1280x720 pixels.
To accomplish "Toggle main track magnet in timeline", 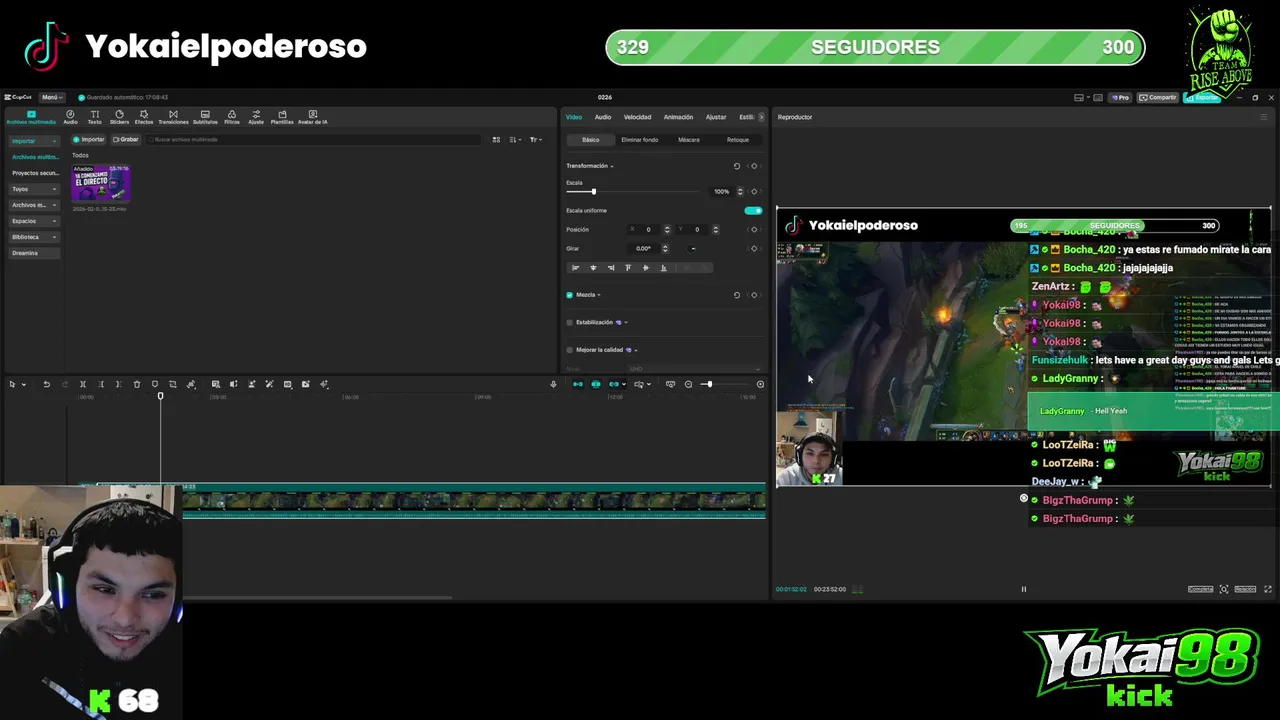I will [x=577, y=384].
